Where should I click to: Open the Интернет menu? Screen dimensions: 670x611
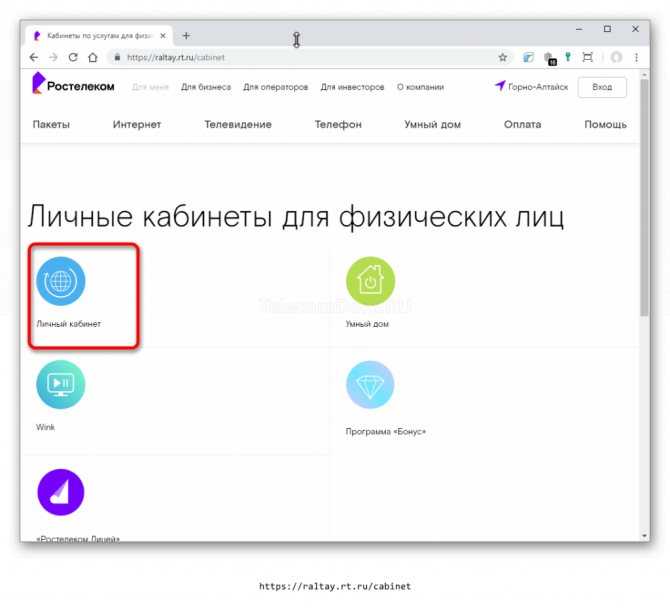(137, 124)
